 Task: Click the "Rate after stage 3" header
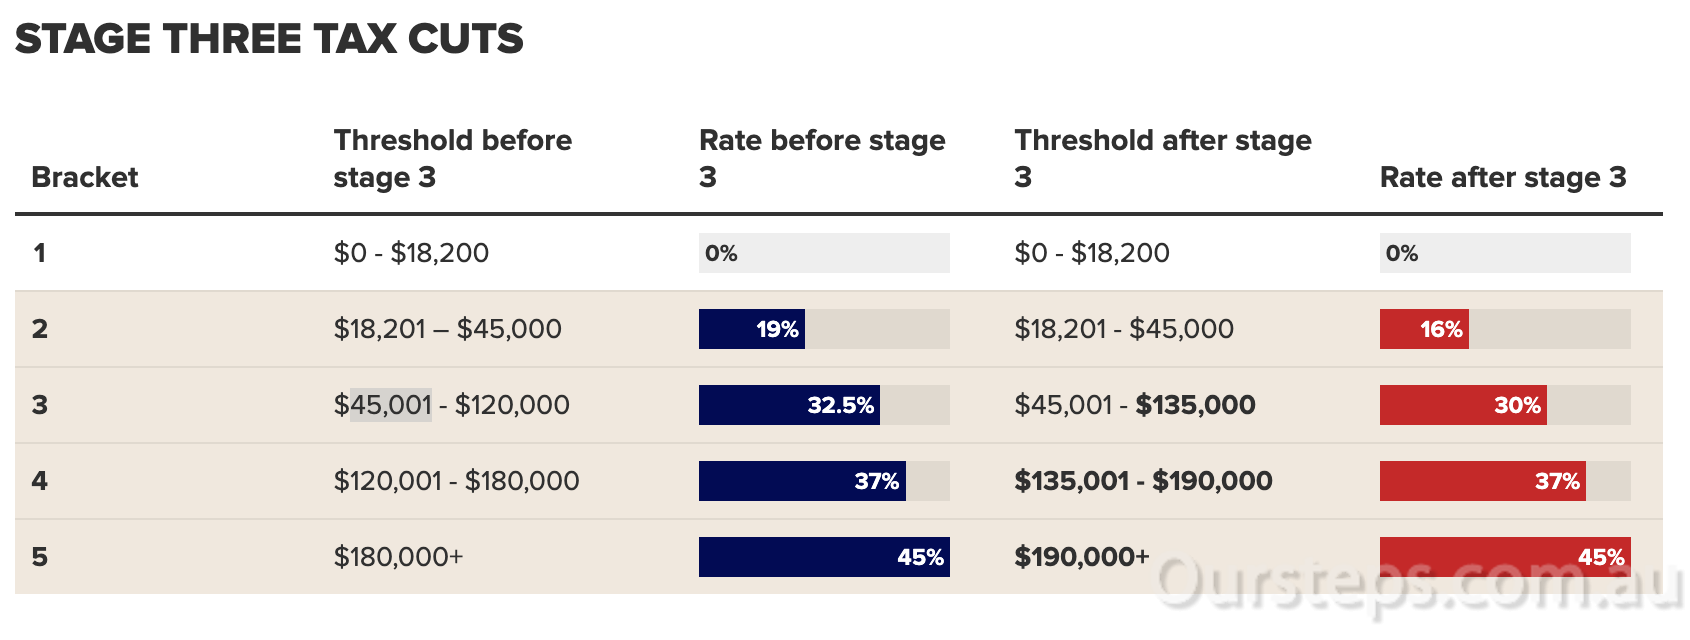tap(1502, 177)
